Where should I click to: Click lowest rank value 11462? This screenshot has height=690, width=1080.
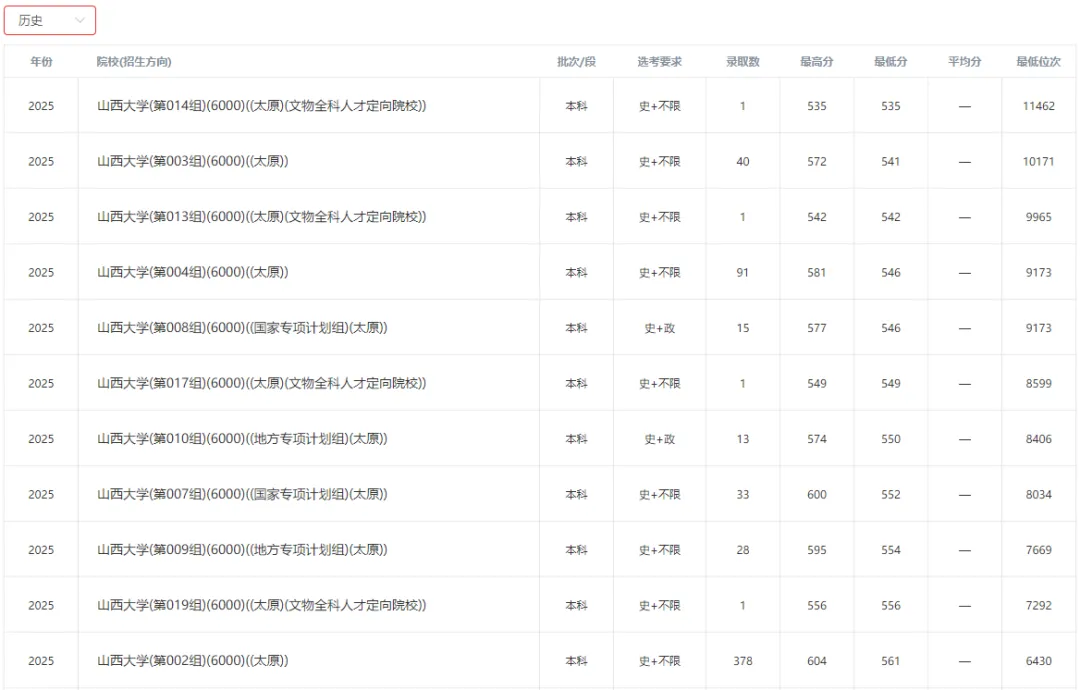(1039, 106)
